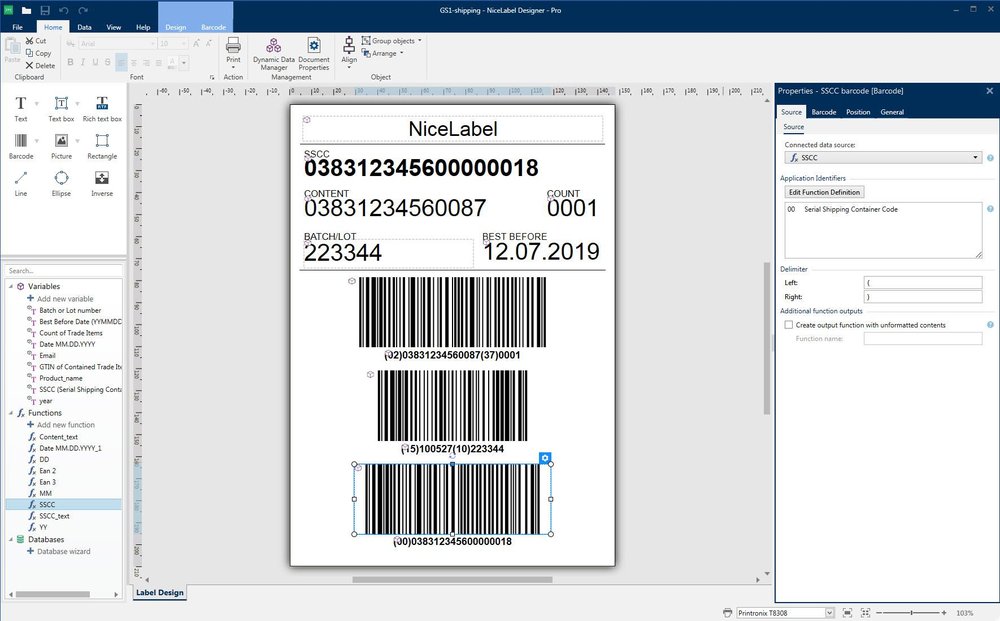Enable bold text formatting
1000x621 pixels.
click(x=68, y=62)
